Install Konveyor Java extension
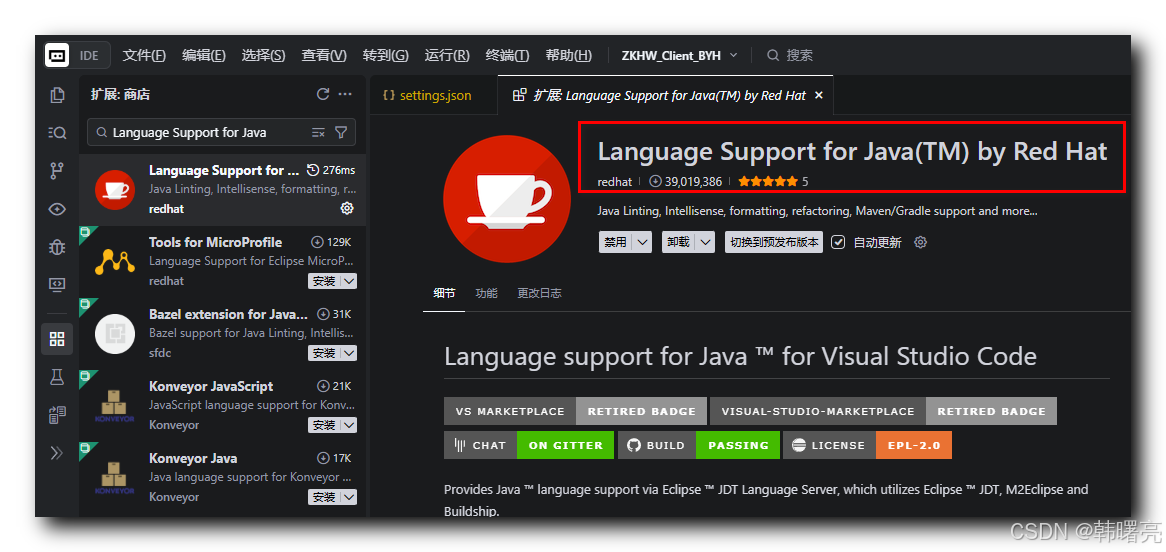The width and height of the screenshot is (1166, 552). tap(324, 497)
